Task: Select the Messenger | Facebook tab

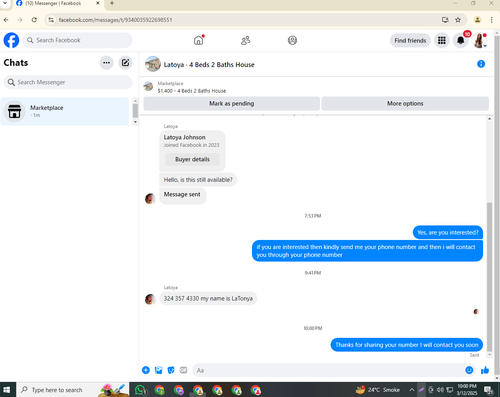Action: coord(57,4)
